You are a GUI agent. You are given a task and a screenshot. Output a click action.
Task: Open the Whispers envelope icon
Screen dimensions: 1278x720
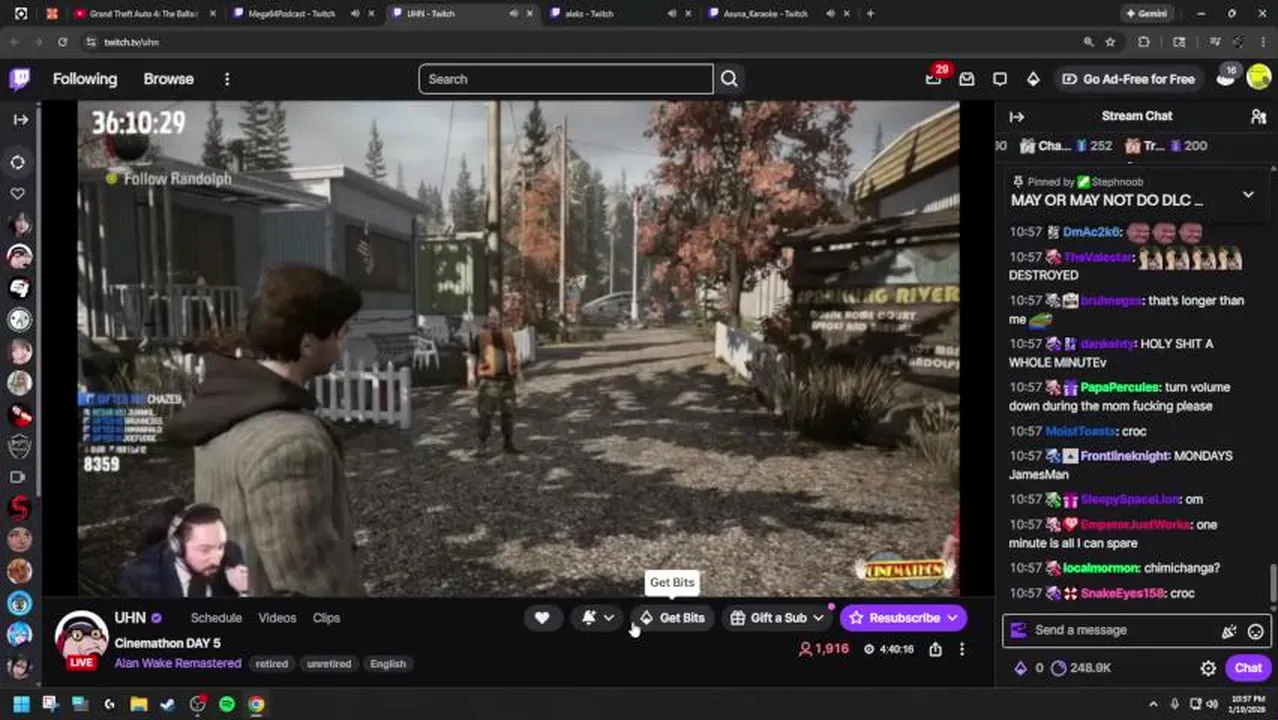(967, 79)
